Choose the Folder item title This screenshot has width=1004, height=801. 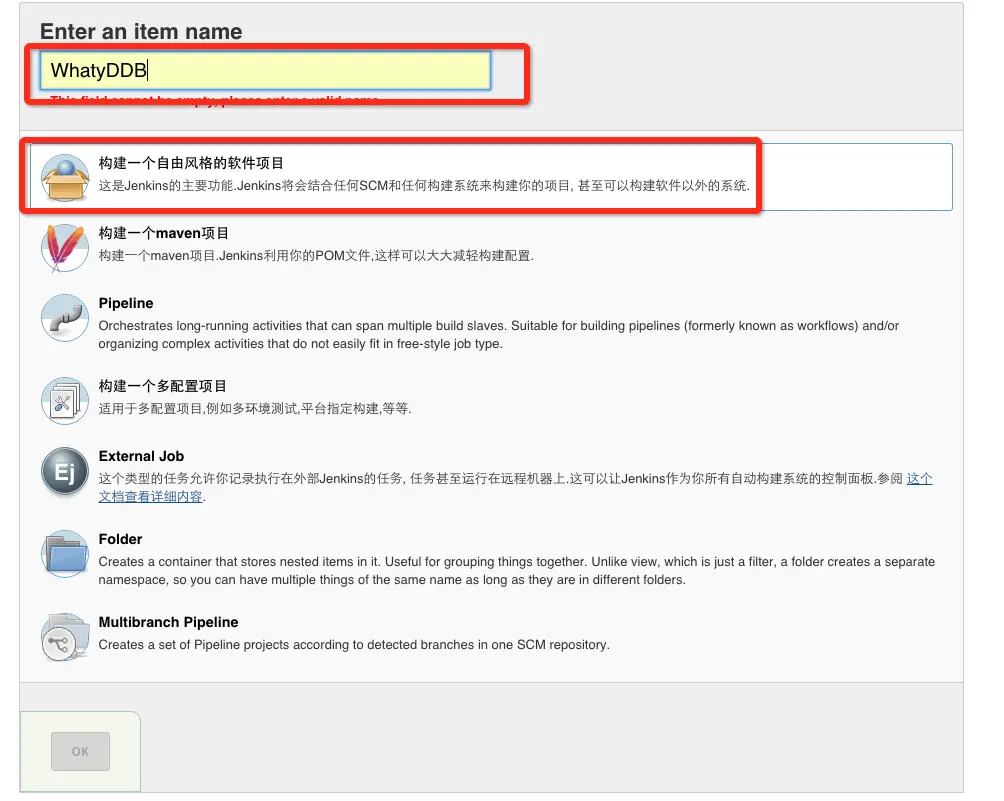coord(120,539)
